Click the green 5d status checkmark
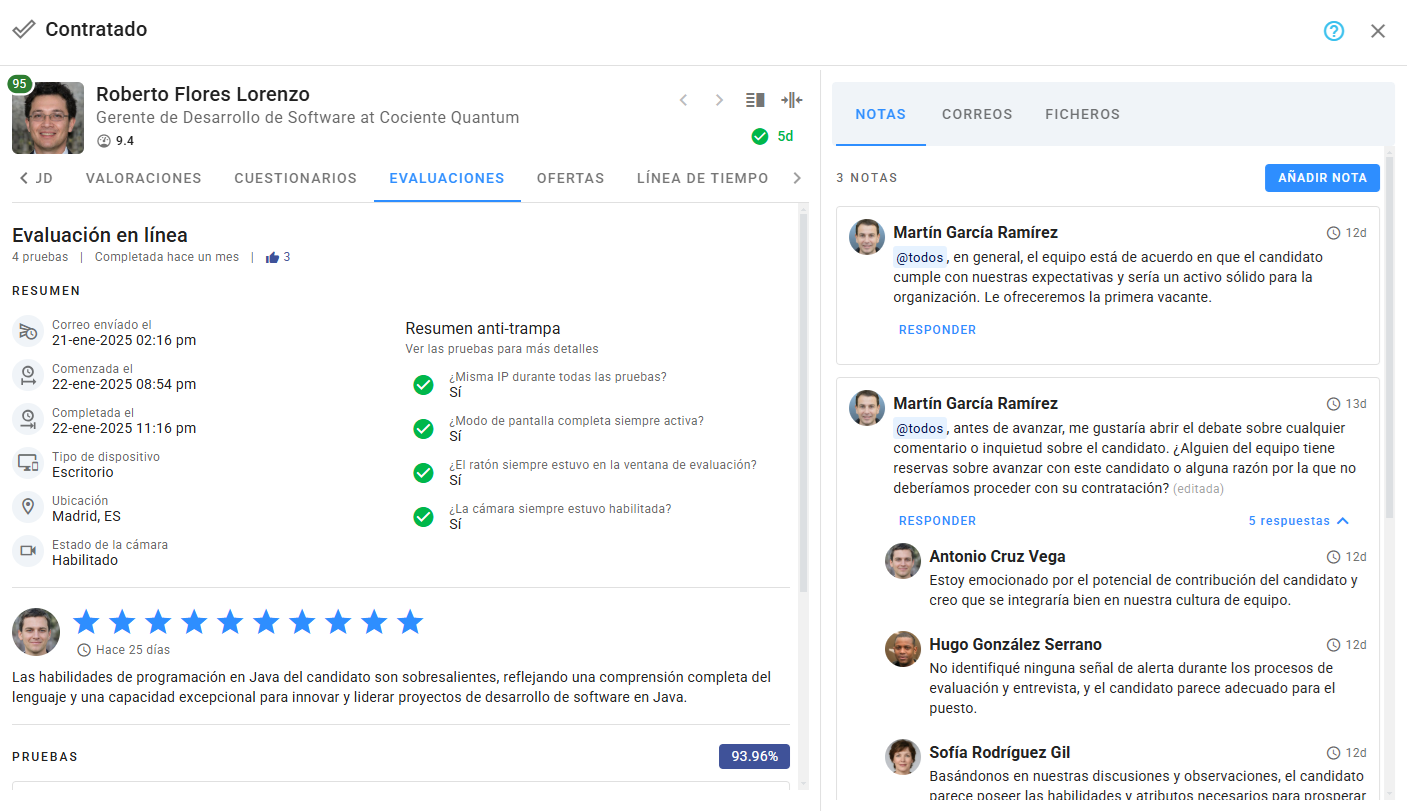 760,136
